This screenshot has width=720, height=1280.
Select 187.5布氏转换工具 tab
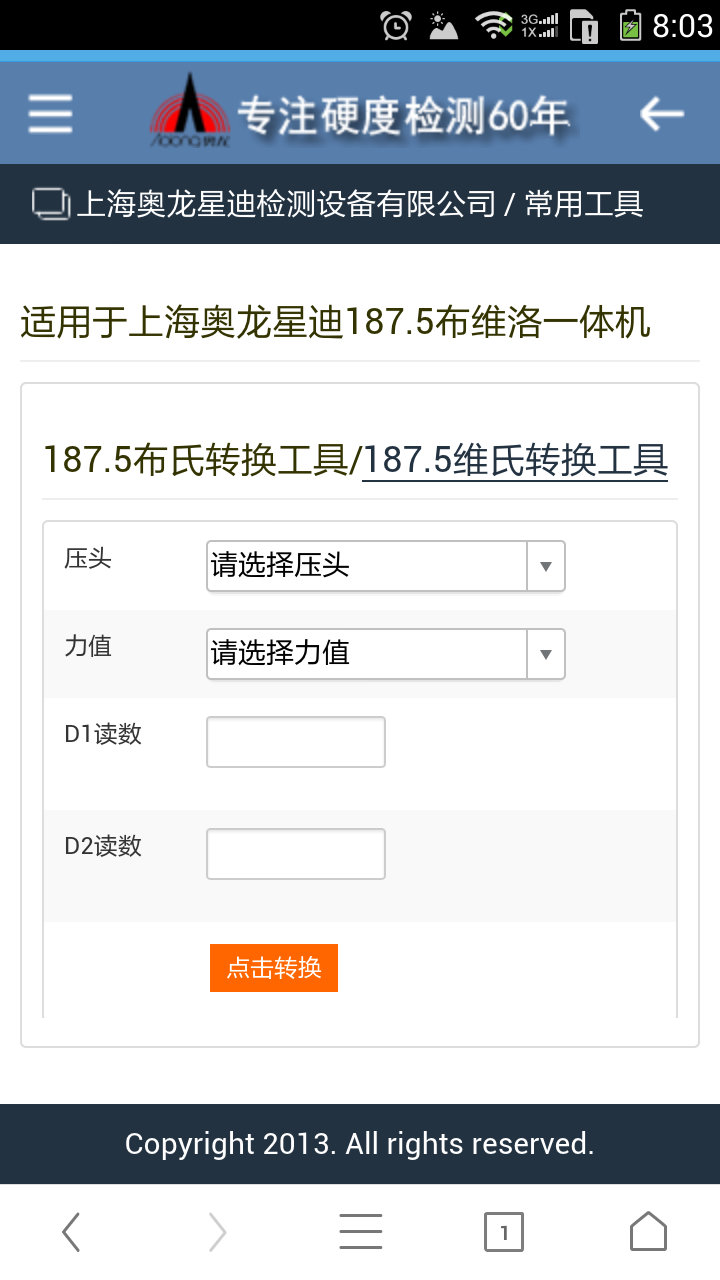[x=194, y=461]
